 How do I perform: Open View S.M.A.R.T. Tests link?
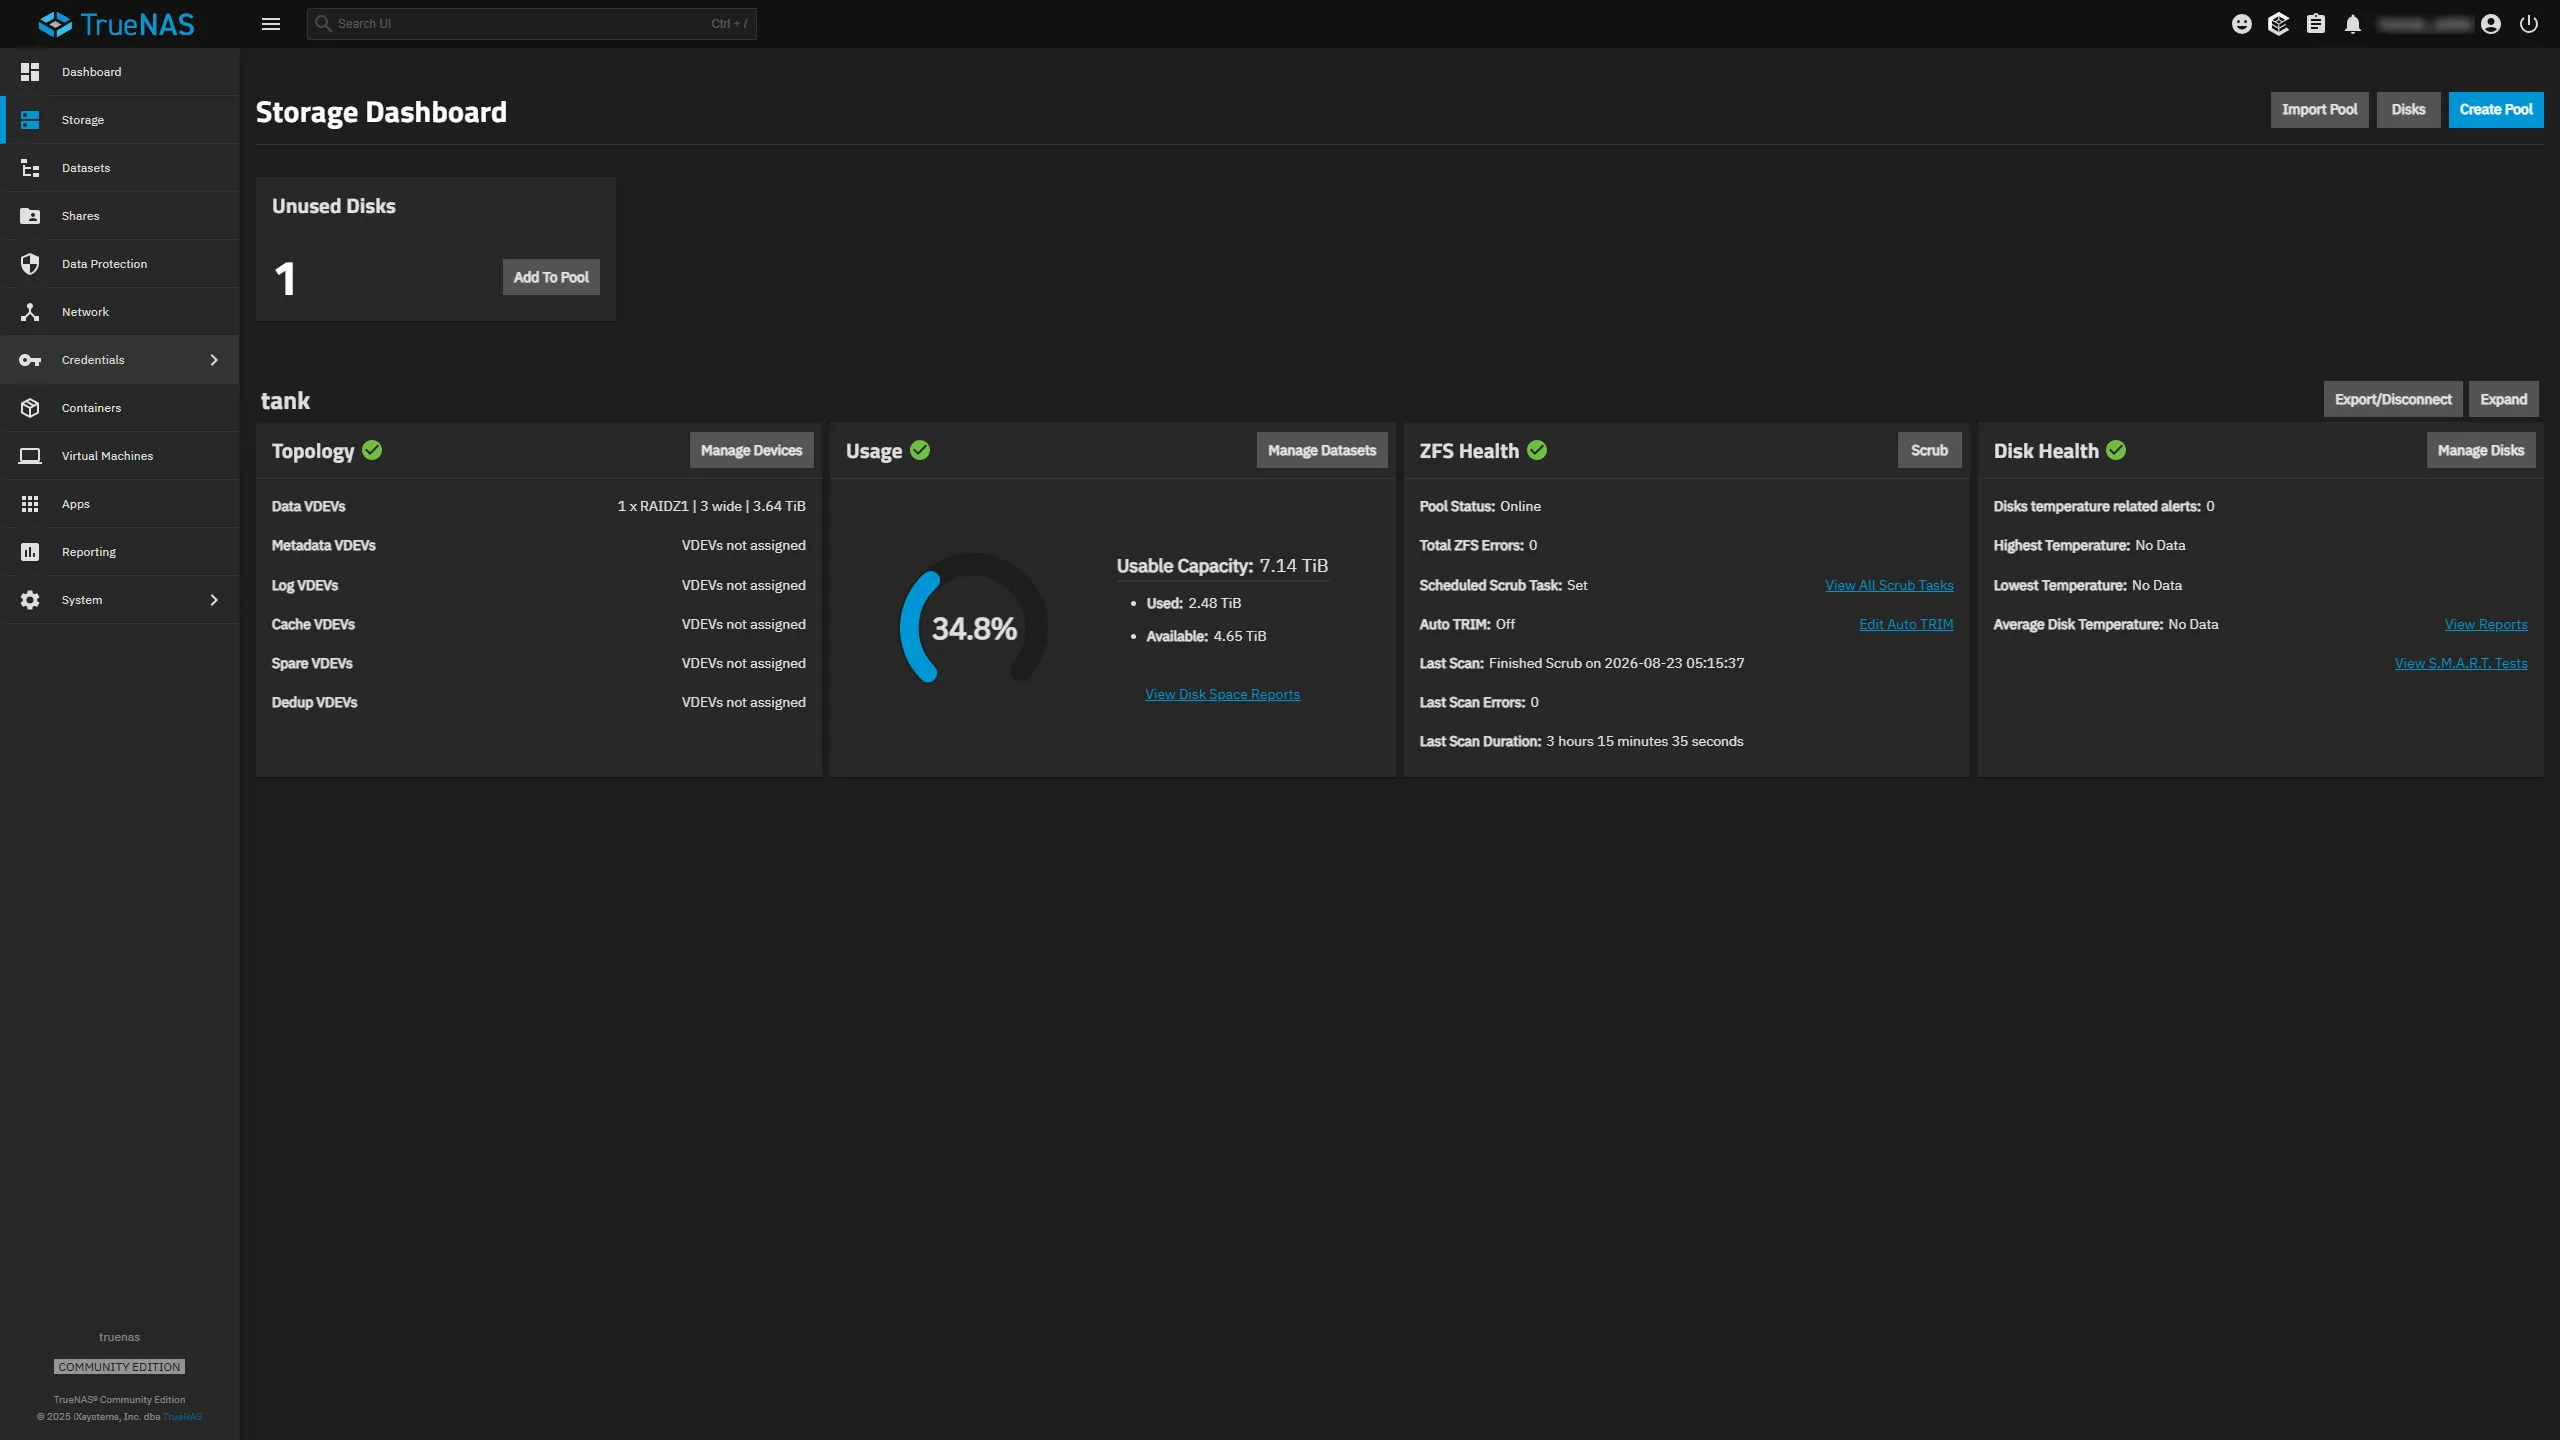tap(2461, 663)
